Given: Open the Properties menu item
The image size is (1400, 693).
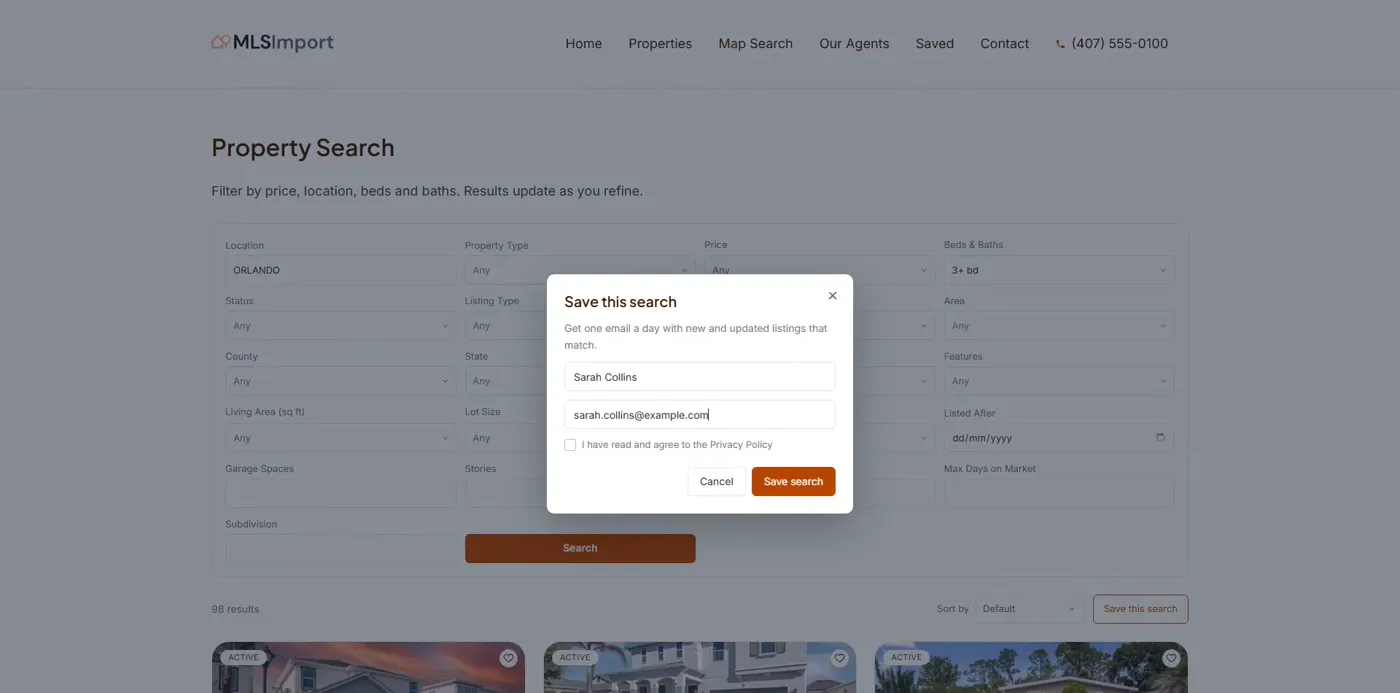Looking at the screenshot, I should (660, 44).
